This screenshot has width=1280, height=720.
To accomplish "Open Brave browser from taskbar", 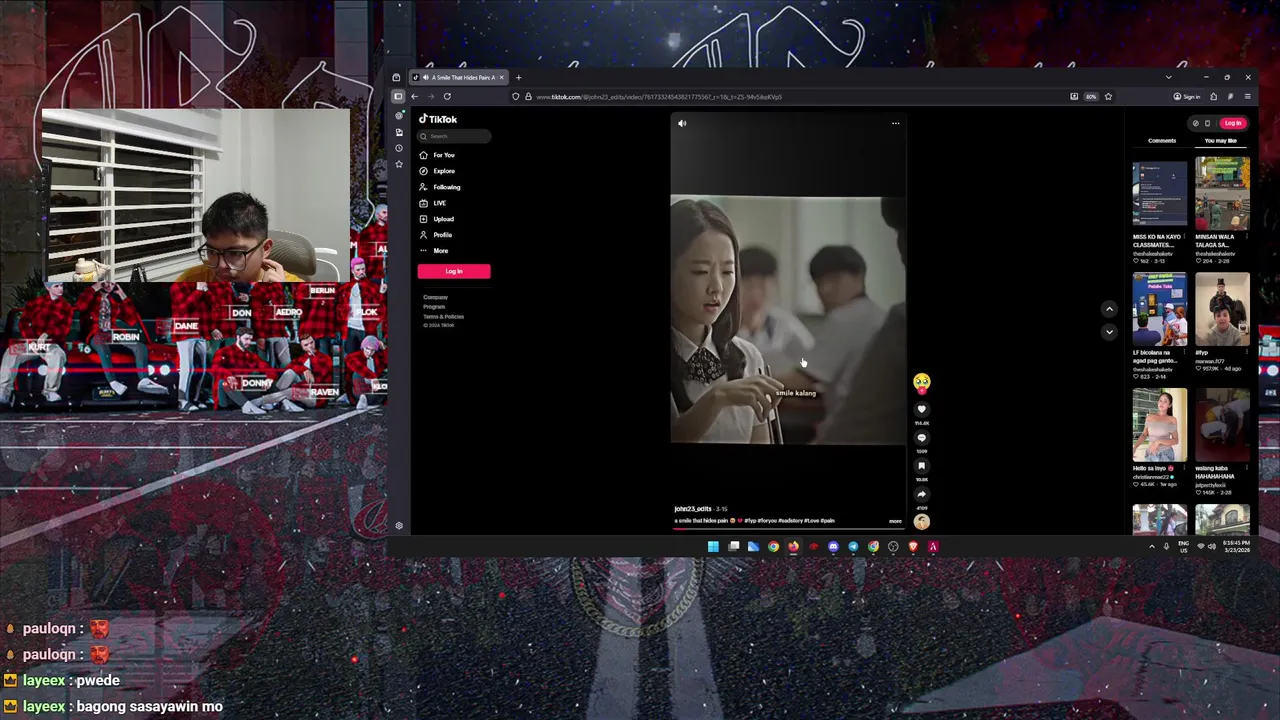I will pos(913,547).
